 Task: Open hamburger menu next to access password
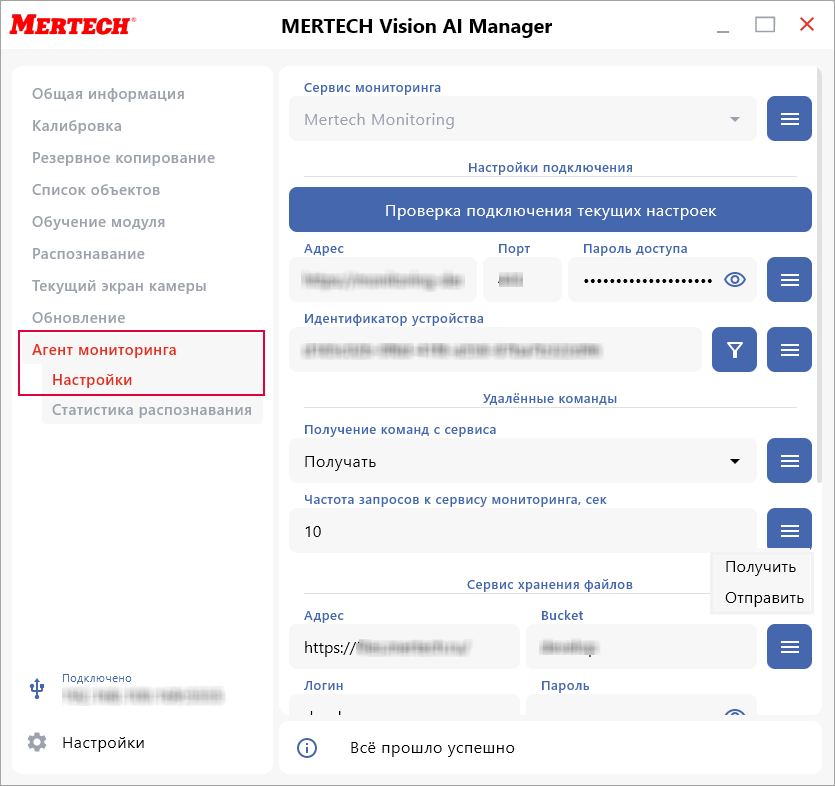click(789, 280)
